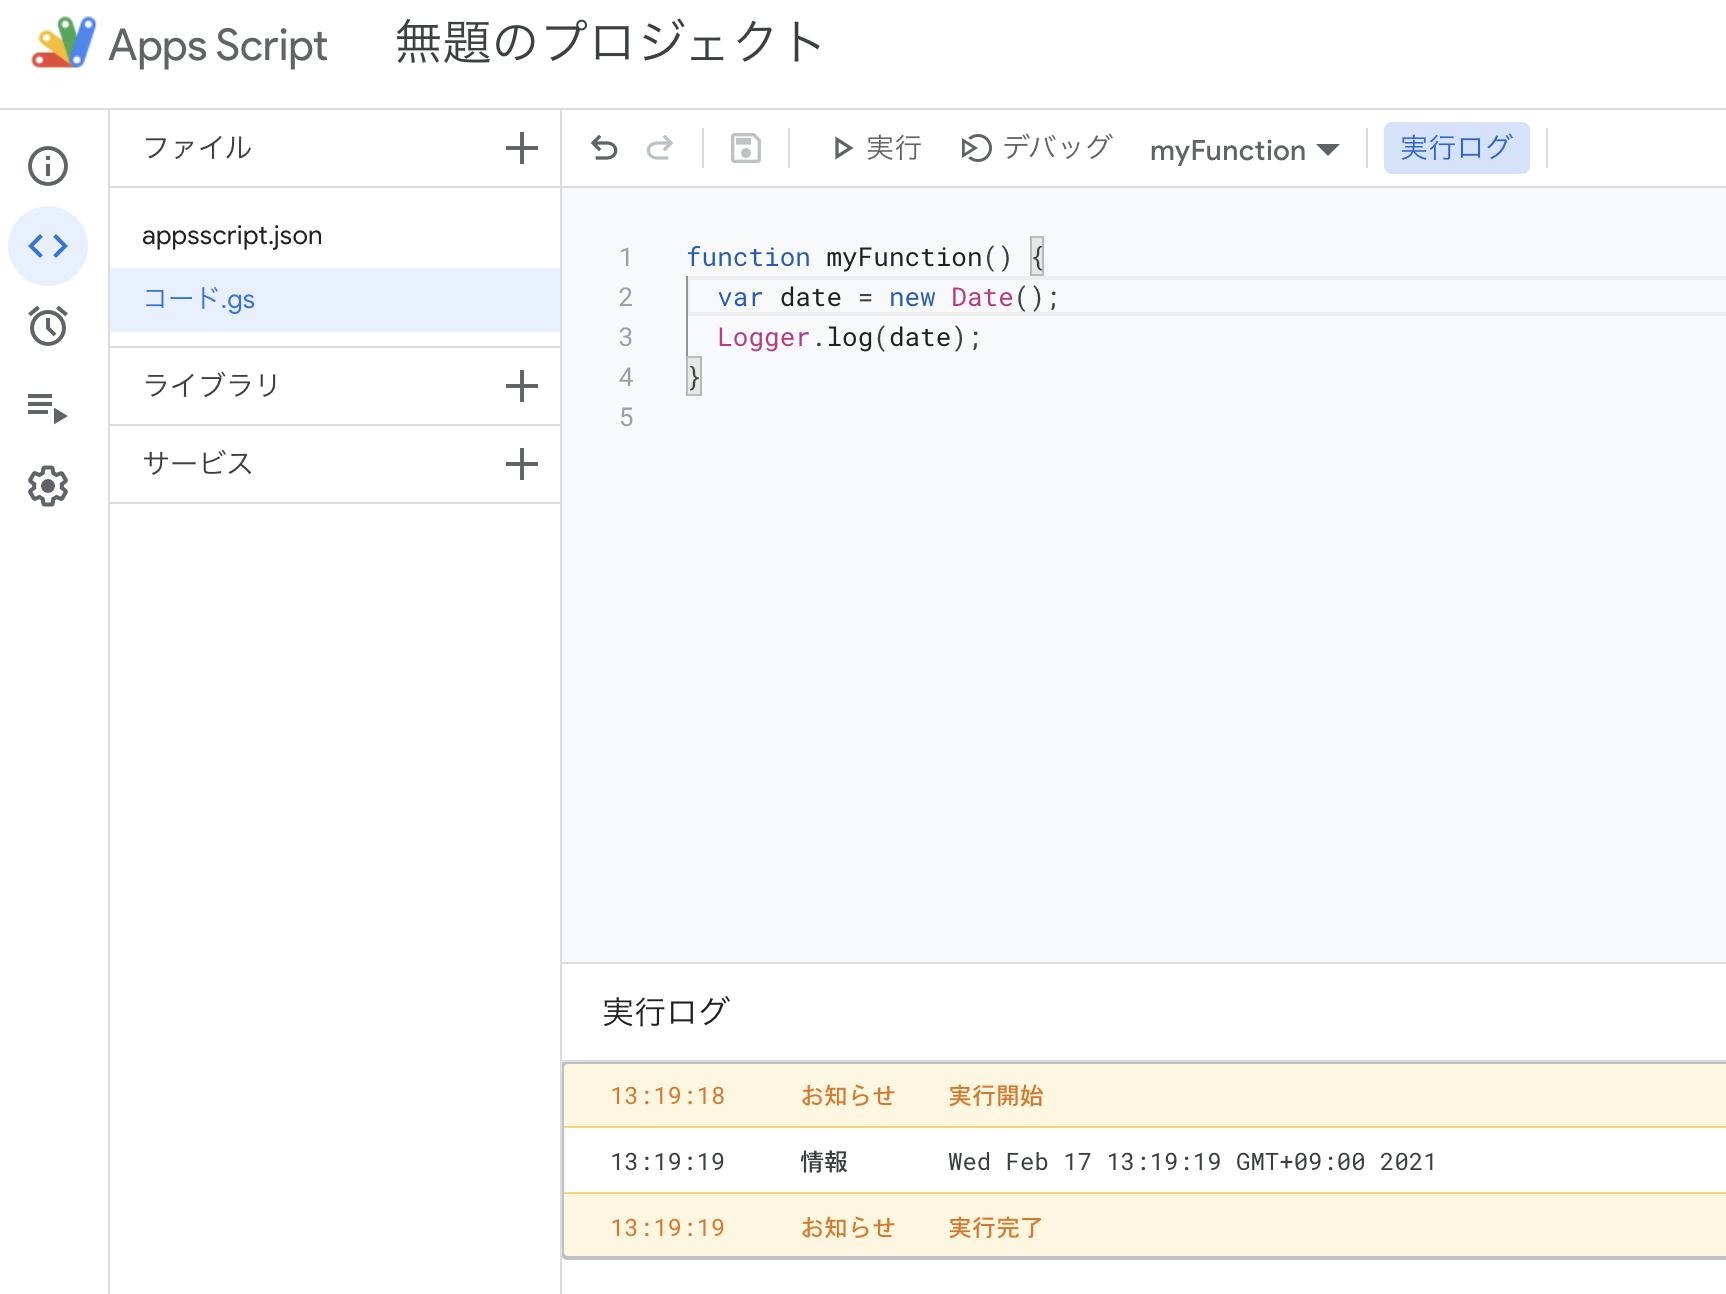
Task: Toggle the 実行ログ execution log button
Action: (x=1456, y=148)
